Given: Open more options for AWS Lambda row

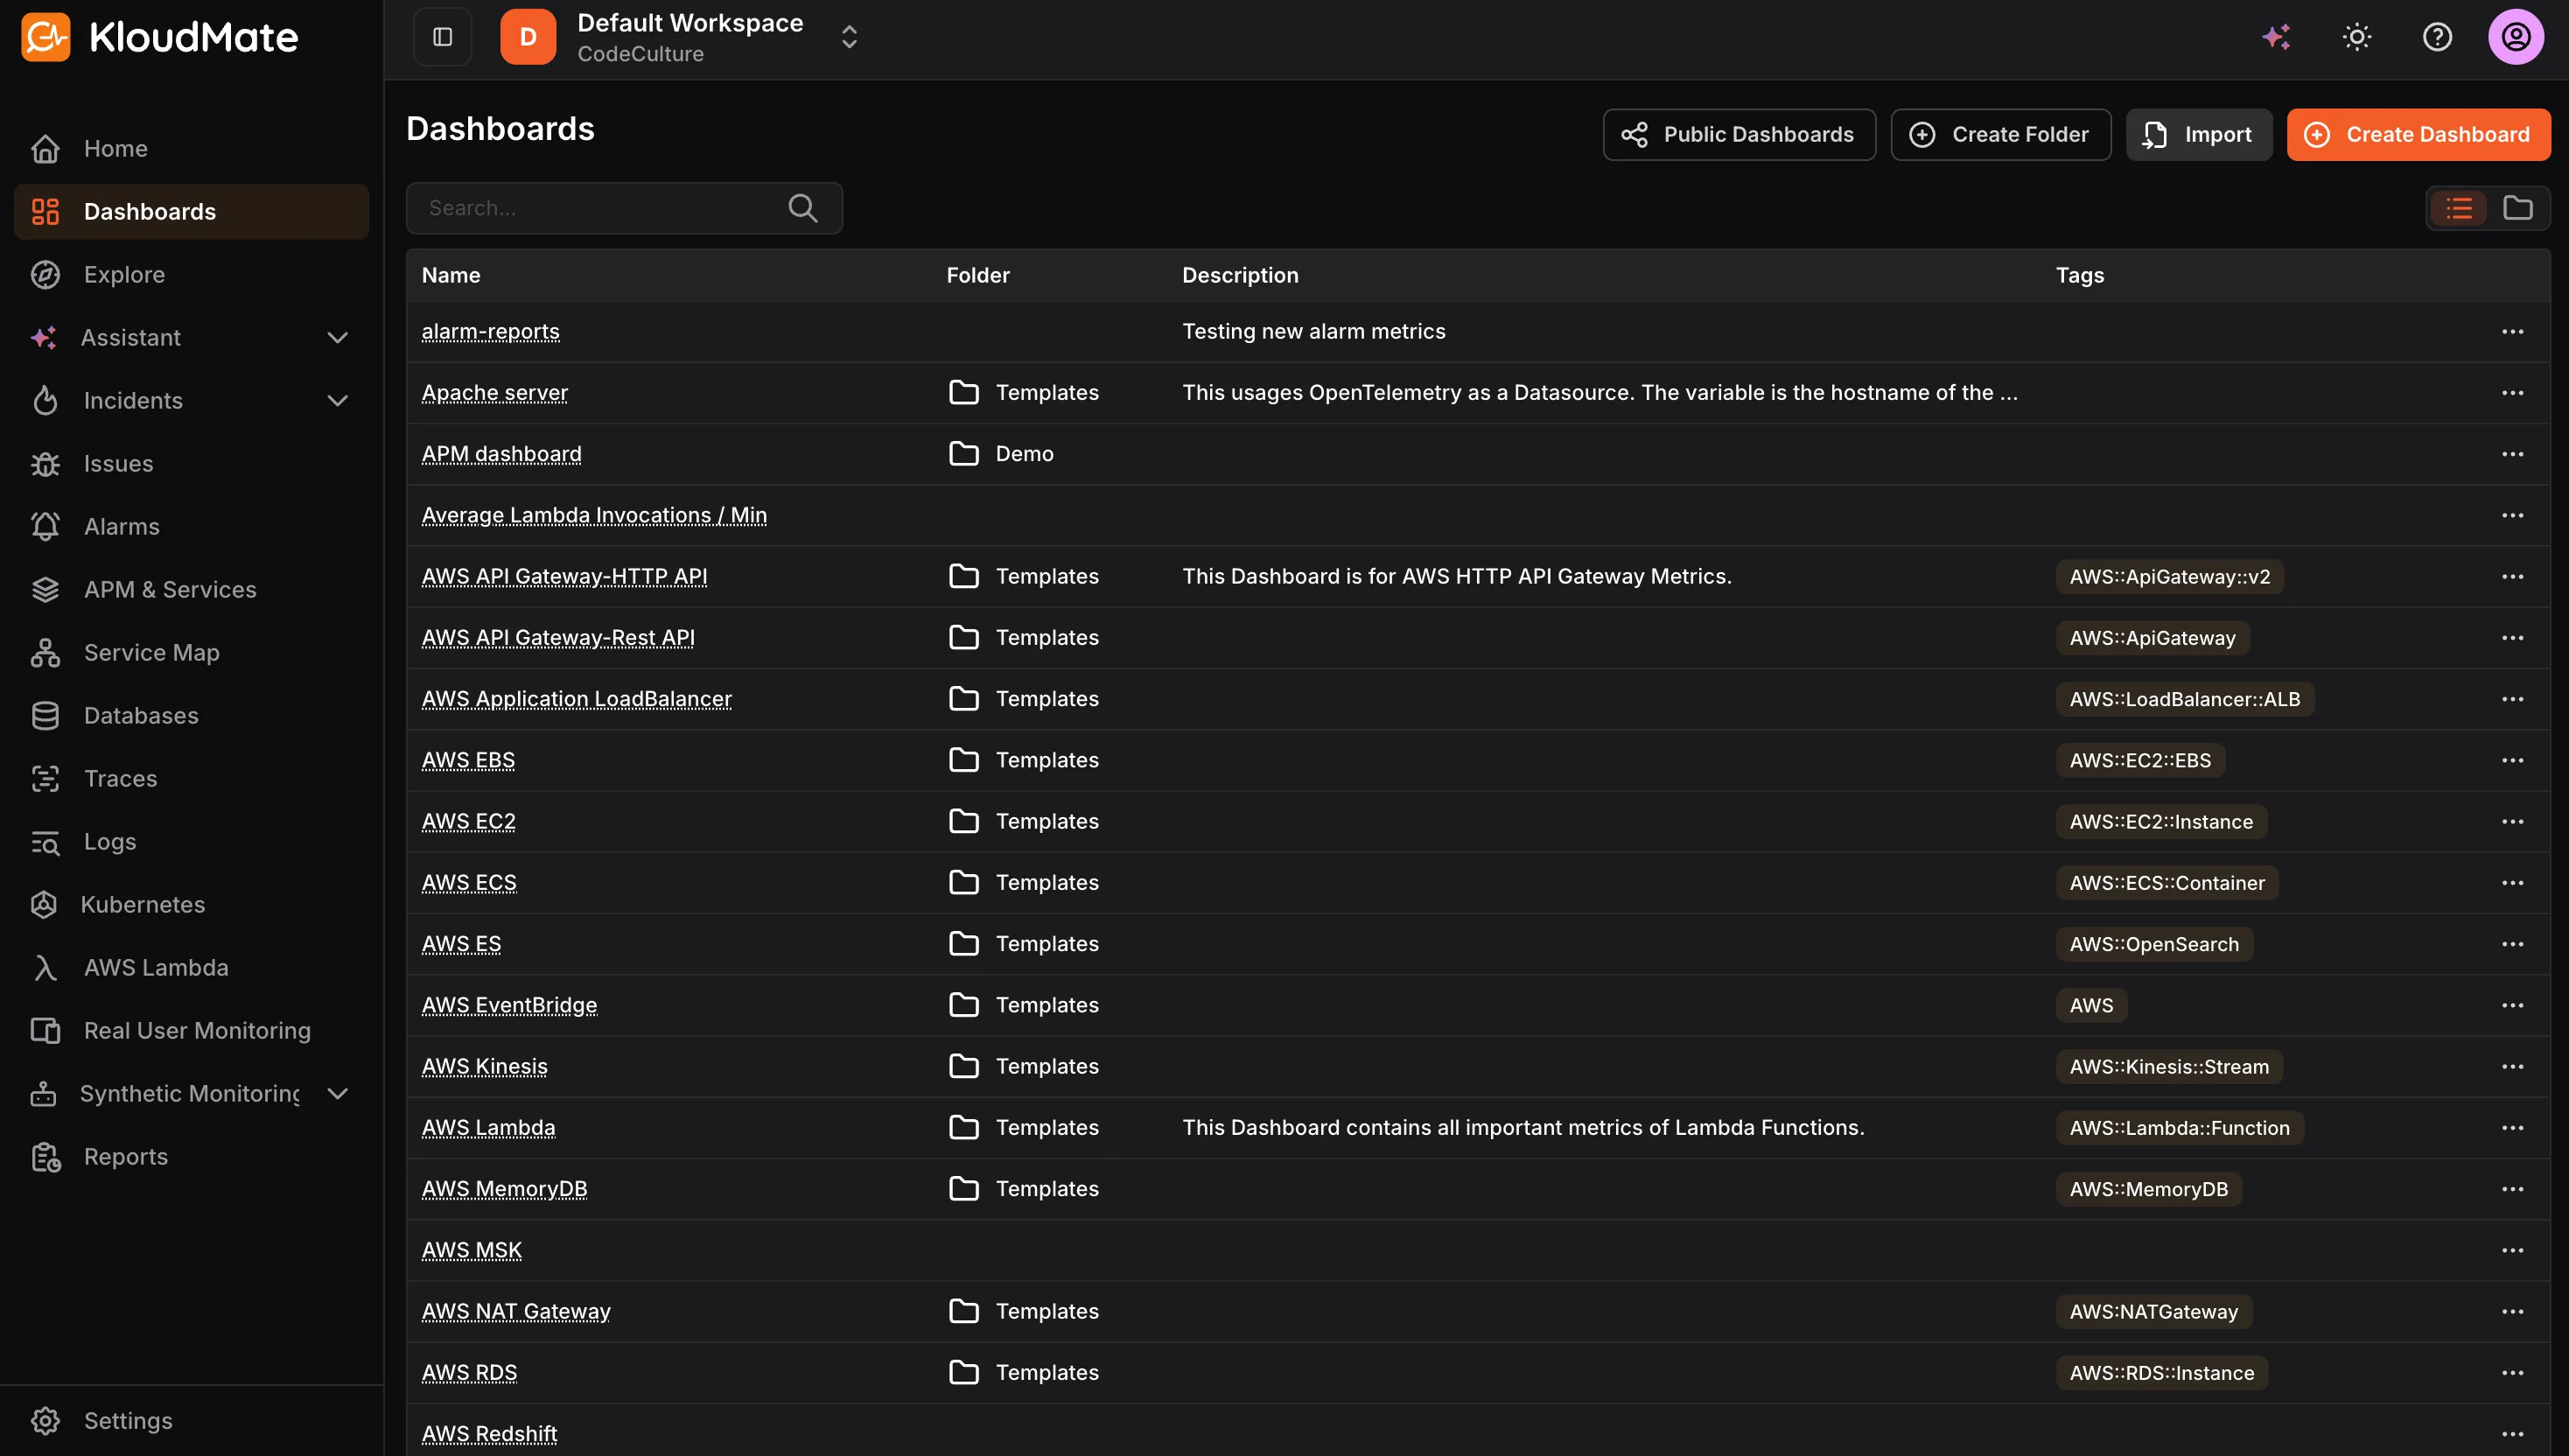Looking at the screenshot, I should (2512, 1128).
